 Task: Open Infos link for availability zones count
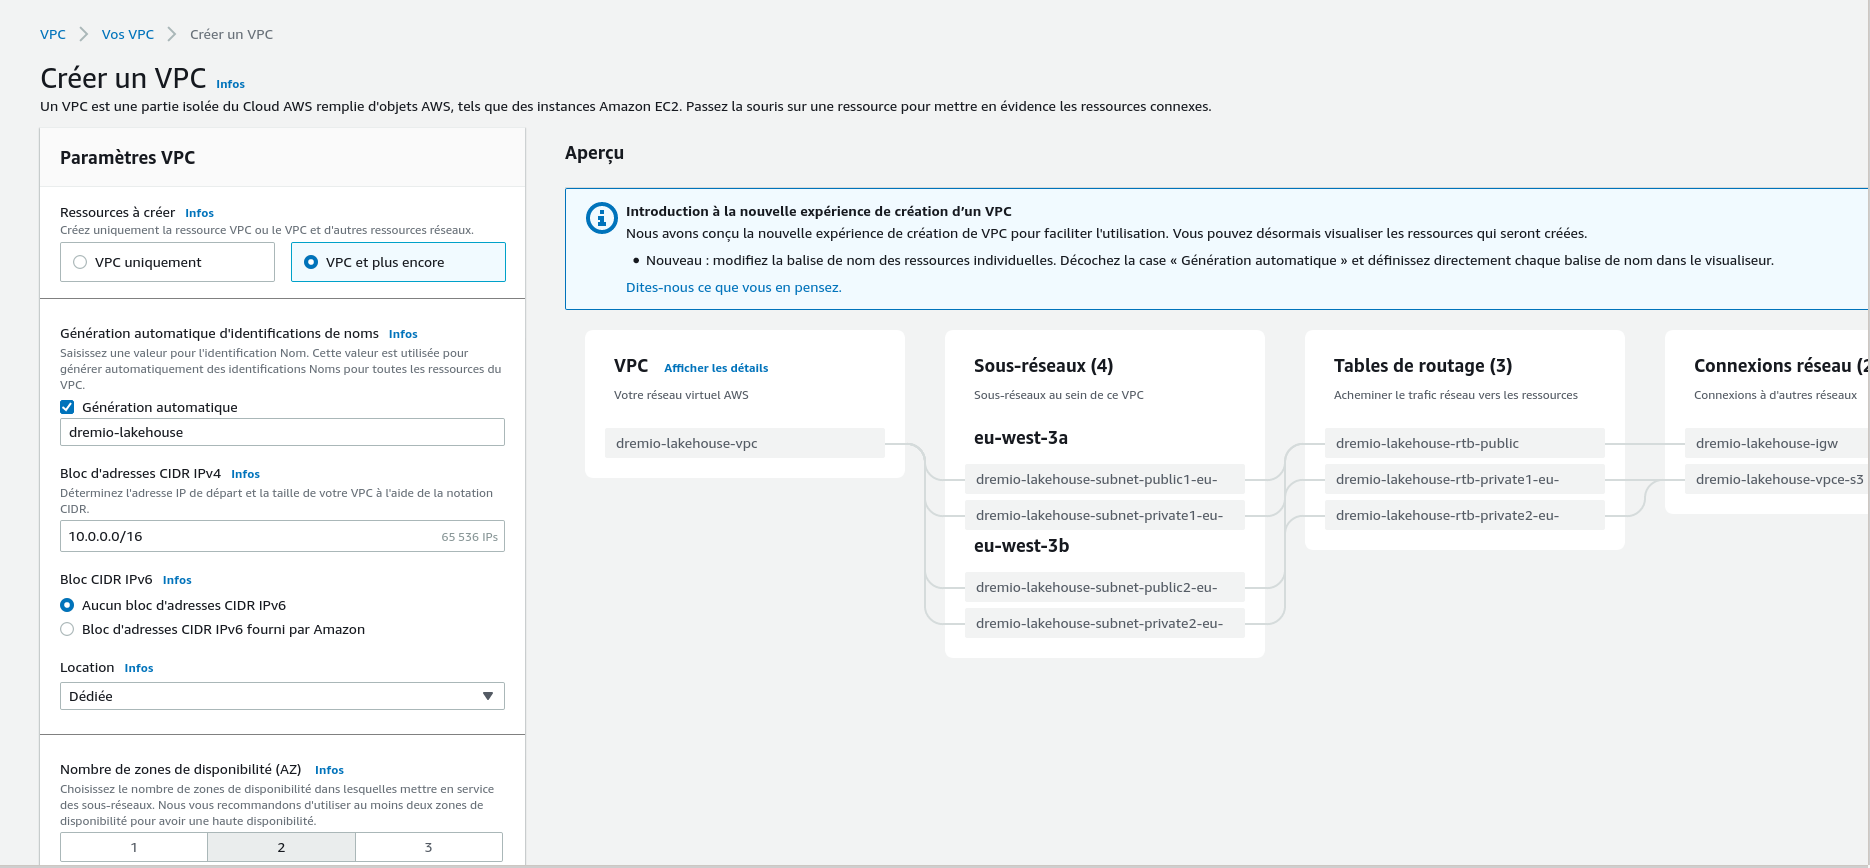pyautogui.click(x=329, y=770)
